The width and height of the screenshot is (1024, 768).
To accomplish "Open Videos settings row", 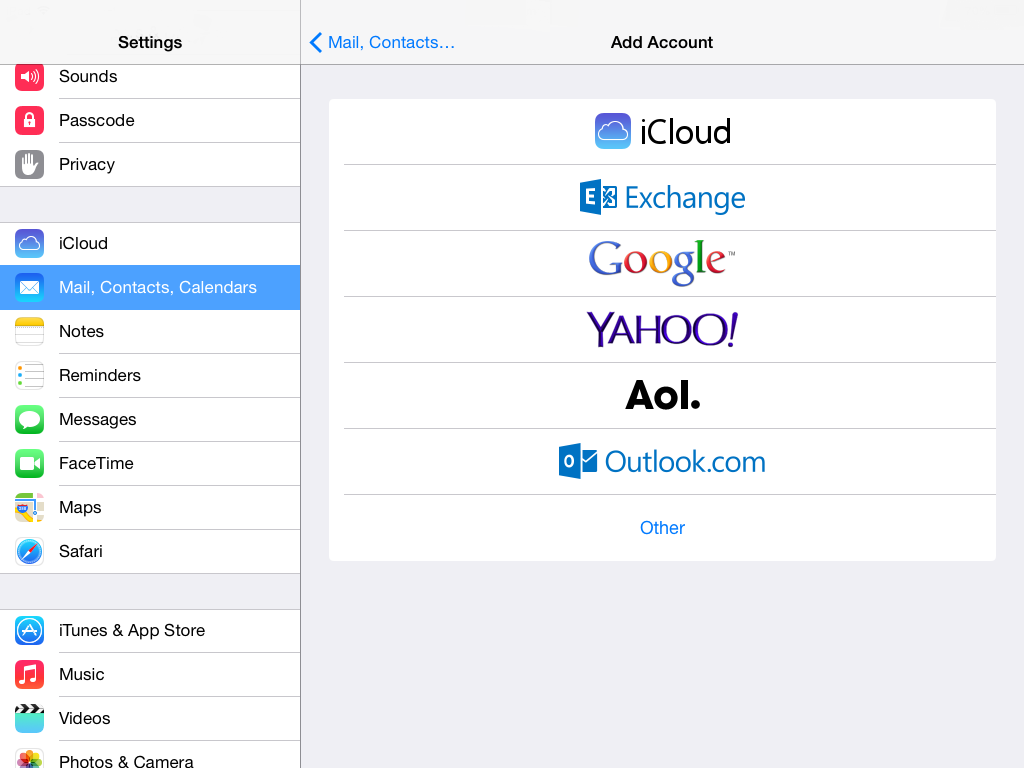I will tap(150, 718).
